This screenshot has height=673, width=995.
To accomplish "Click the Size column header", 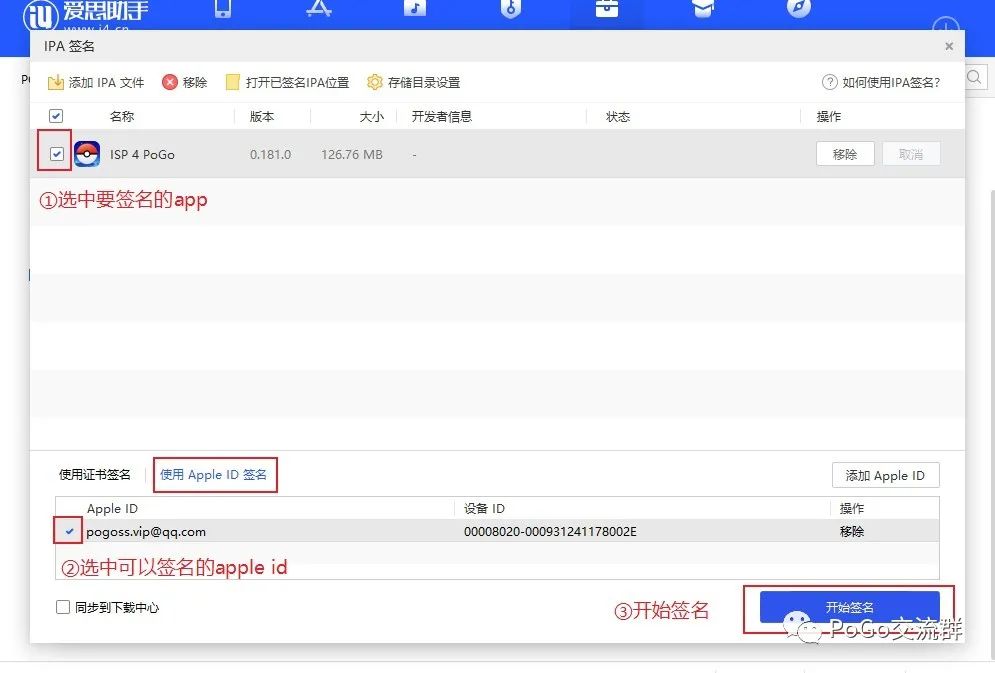I will 372,117.
